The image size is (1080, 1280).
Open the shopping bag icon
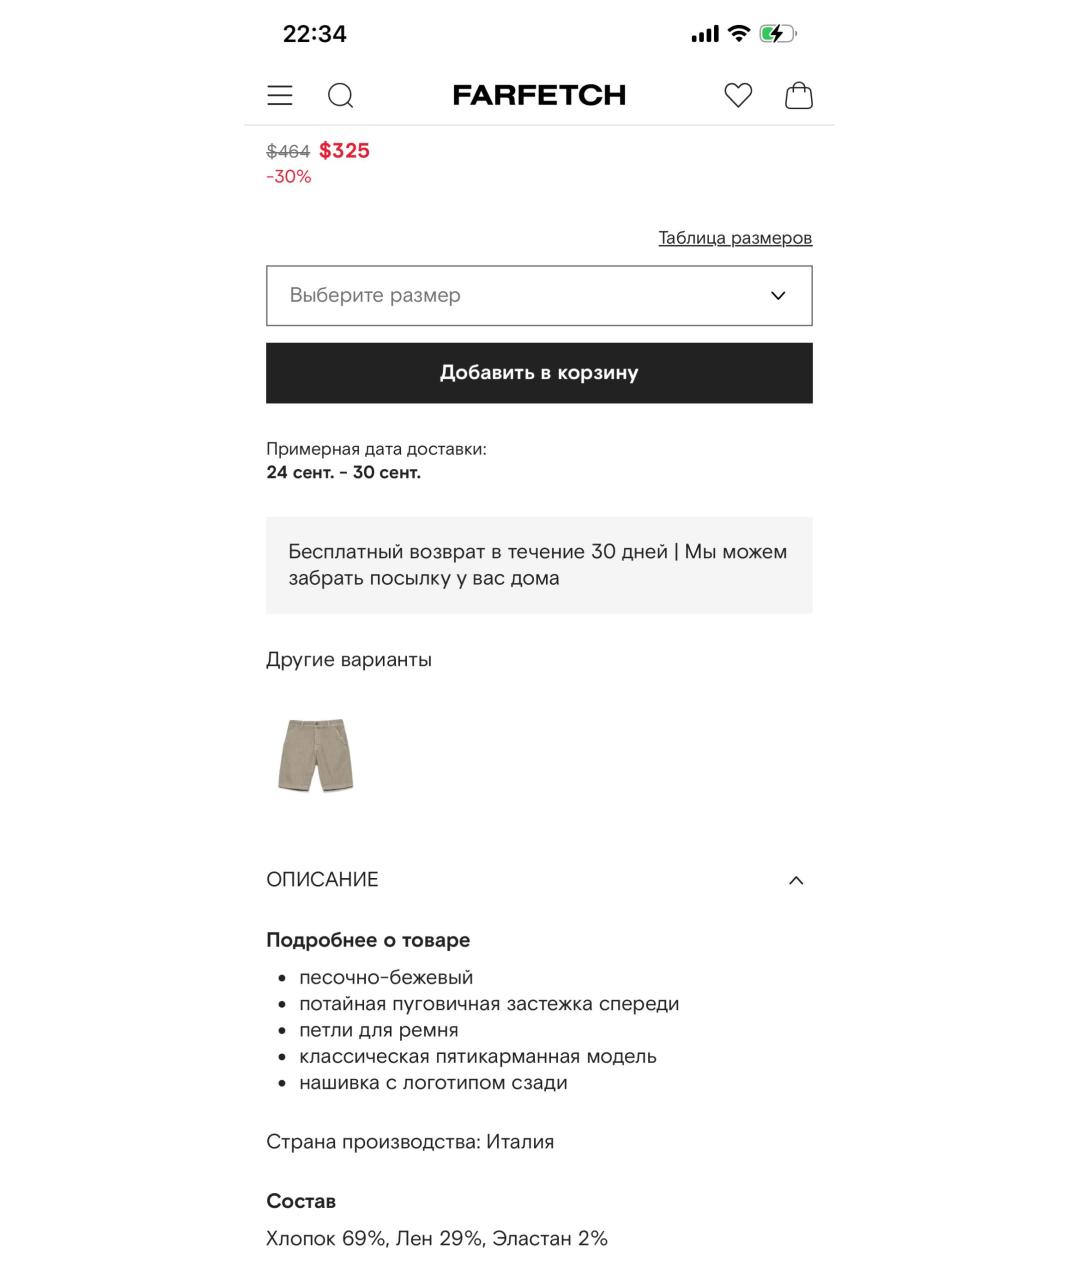tap(799, 95)
